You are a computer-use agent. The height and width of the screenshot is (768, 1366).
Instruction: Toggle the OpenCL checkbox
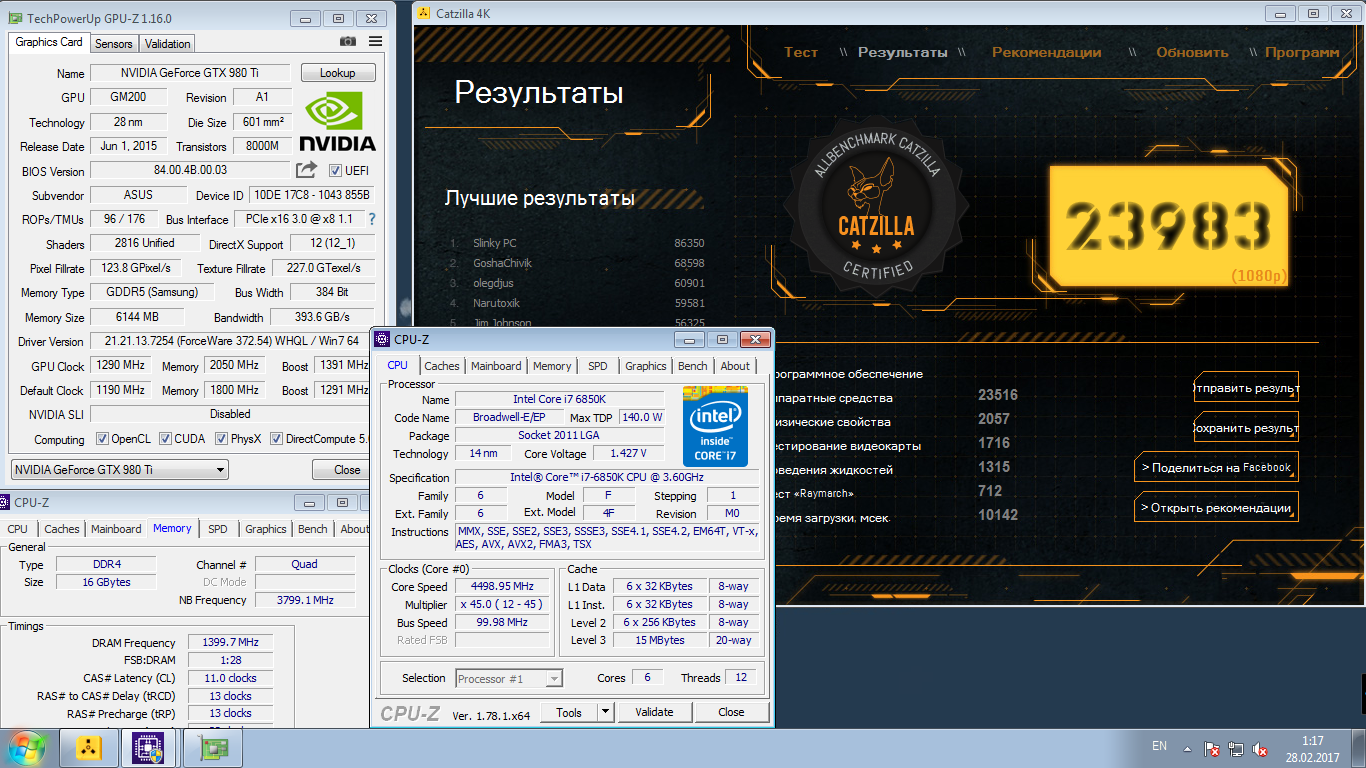[102, 439]
